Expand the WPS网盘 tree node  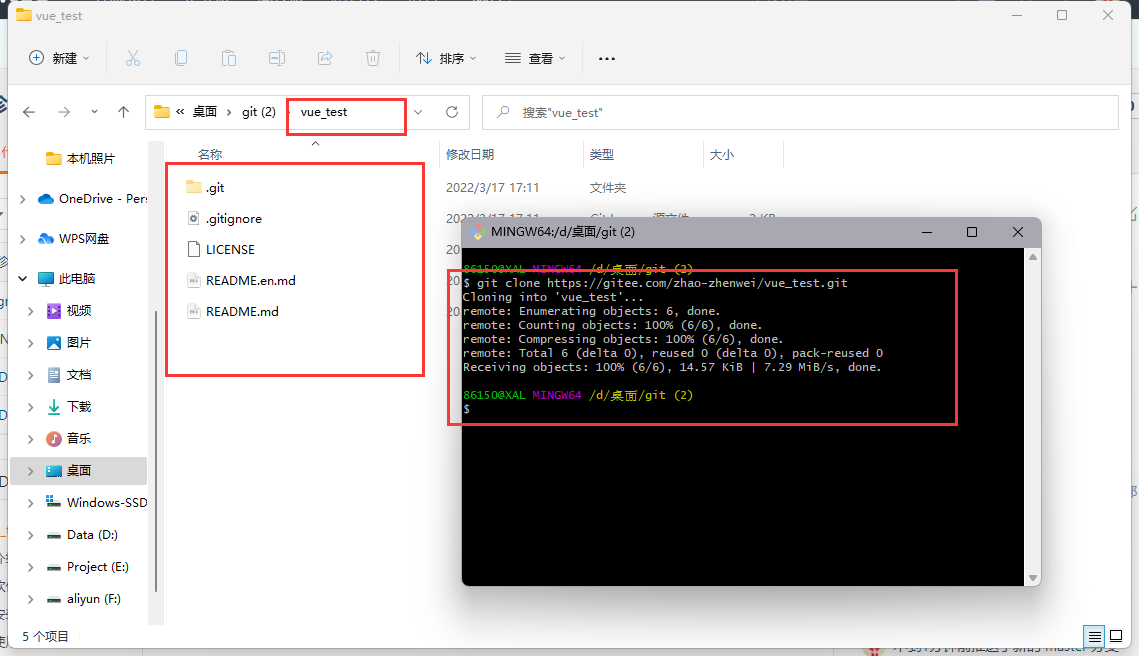click(x=23, y=239)
